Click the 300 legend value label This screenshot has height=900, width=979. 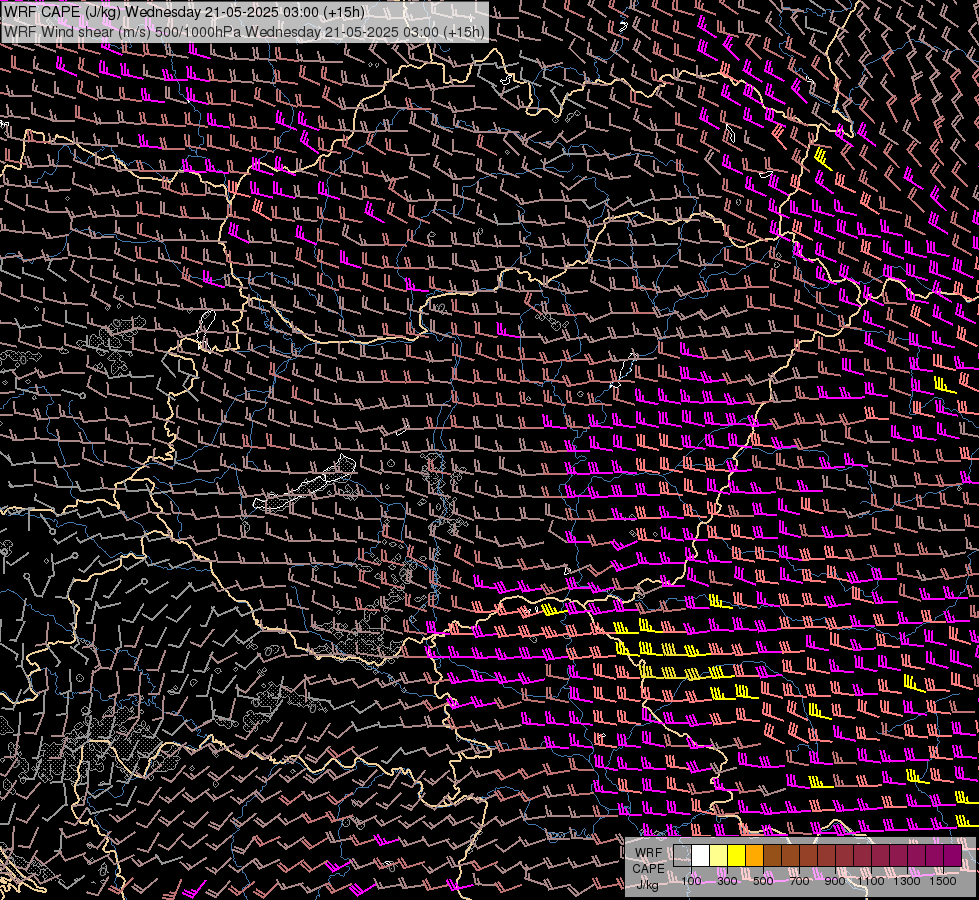[x=727, y=881]
